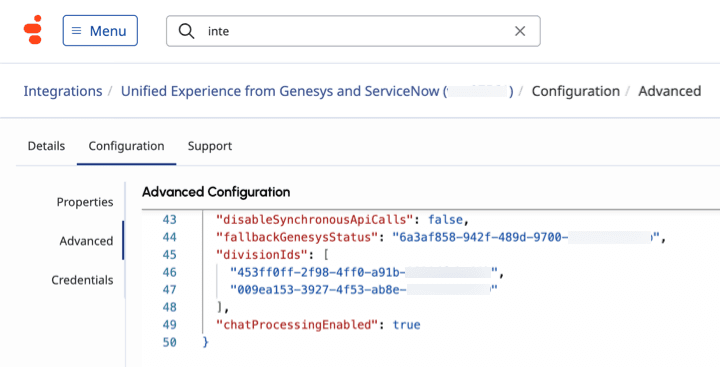Open the Menu button

(x=100, y=31)
